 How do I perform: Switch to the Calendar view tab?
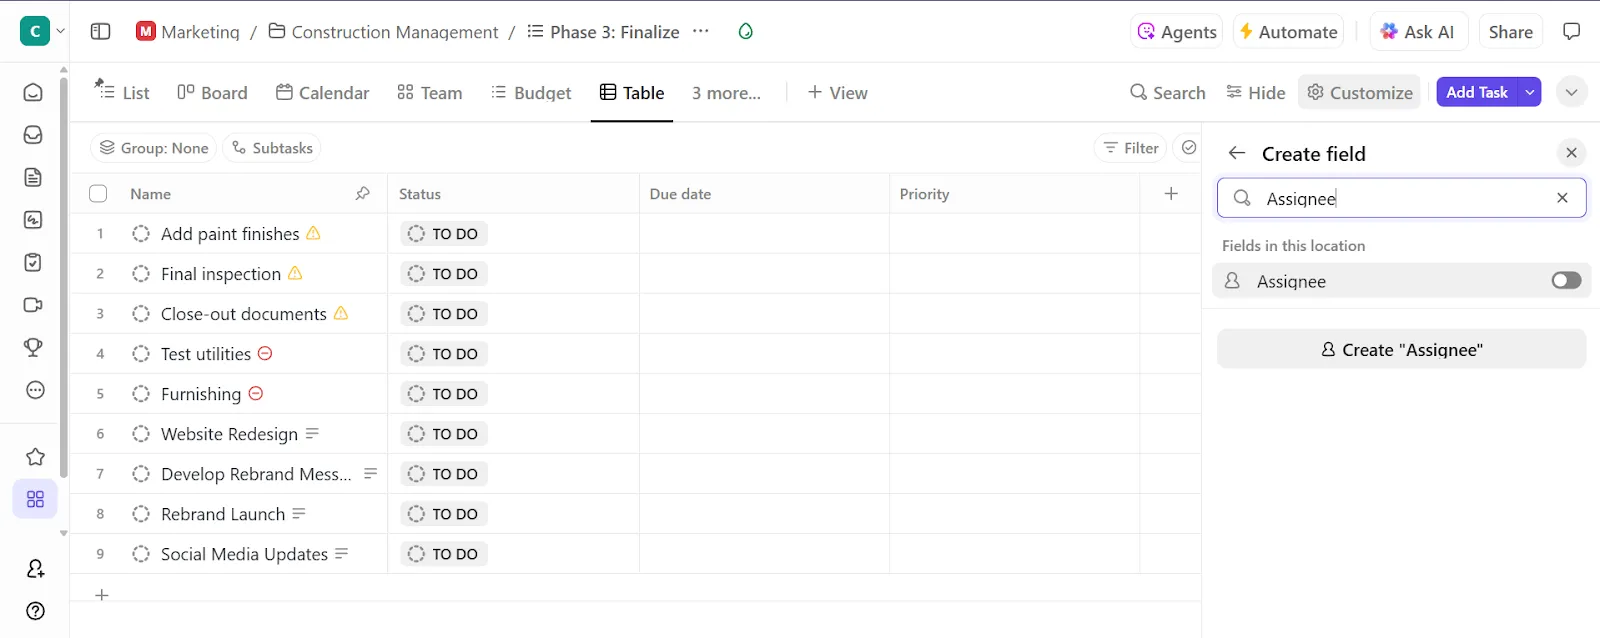click(322, 93)
